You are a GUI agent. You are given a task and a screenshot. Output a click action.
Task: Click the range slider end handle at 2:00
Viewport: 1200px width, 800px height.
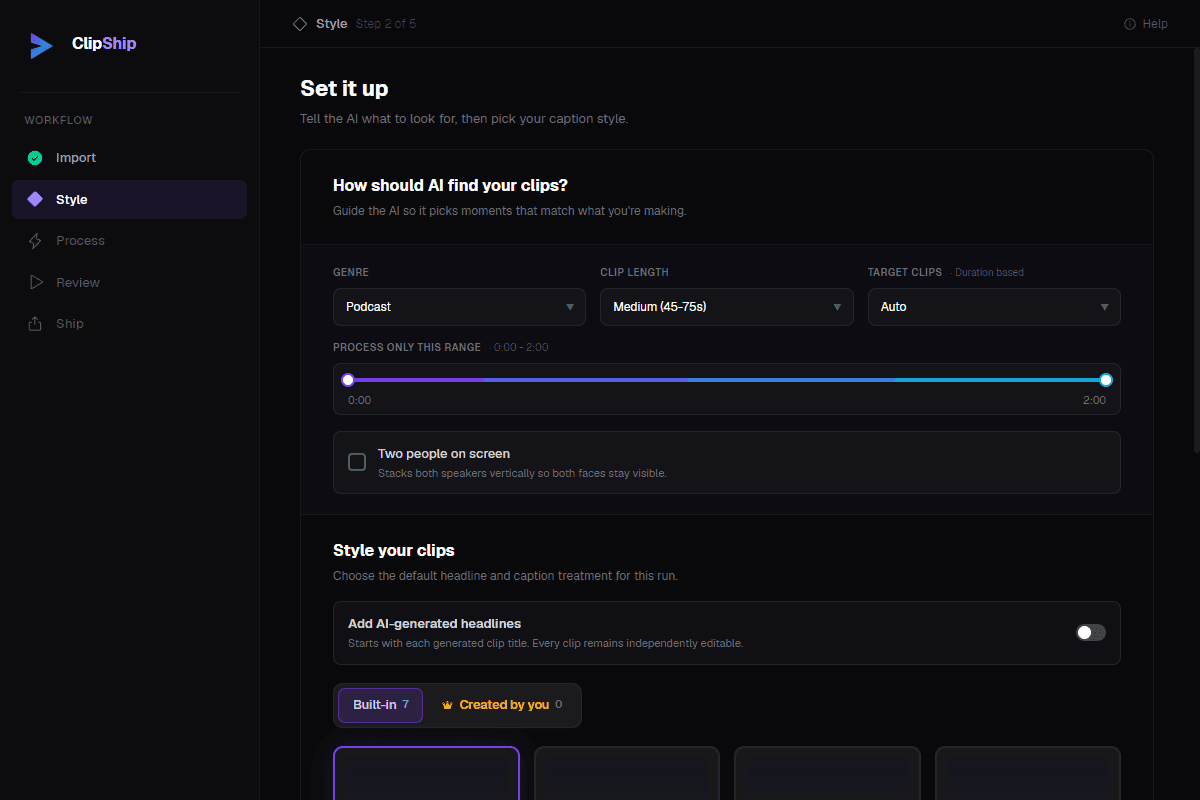pos(1106,380)
